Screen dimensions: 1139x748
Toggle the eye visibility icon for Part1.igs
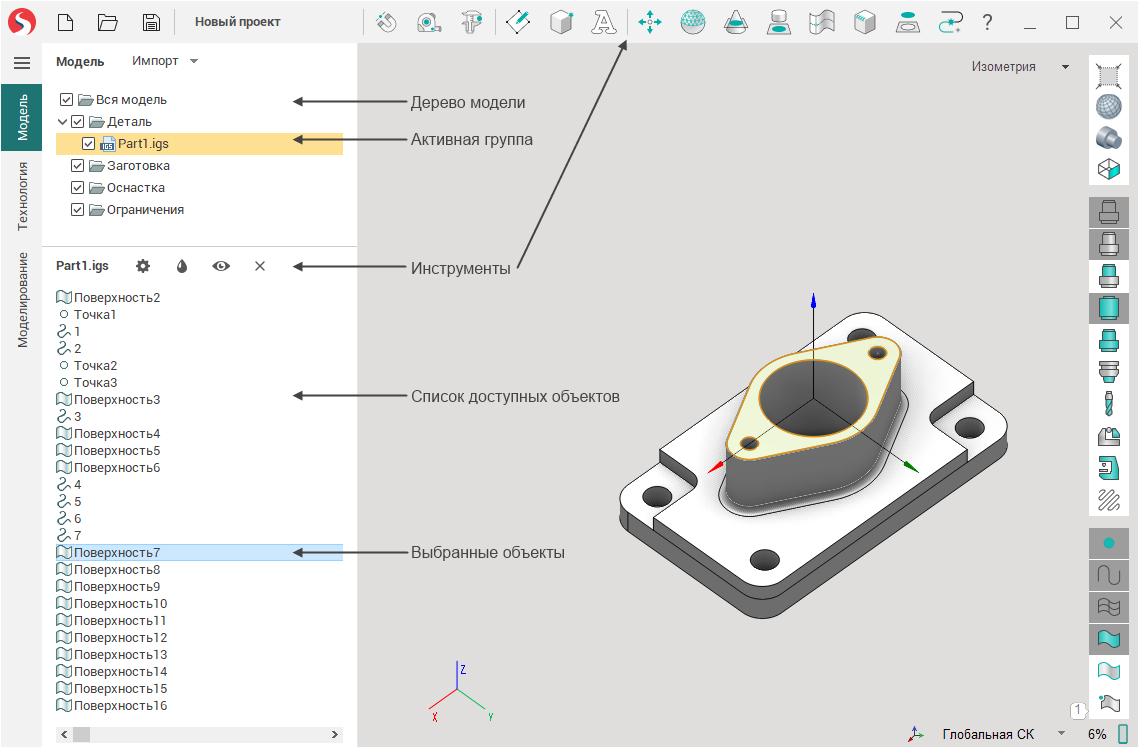[x=221, y=266]
